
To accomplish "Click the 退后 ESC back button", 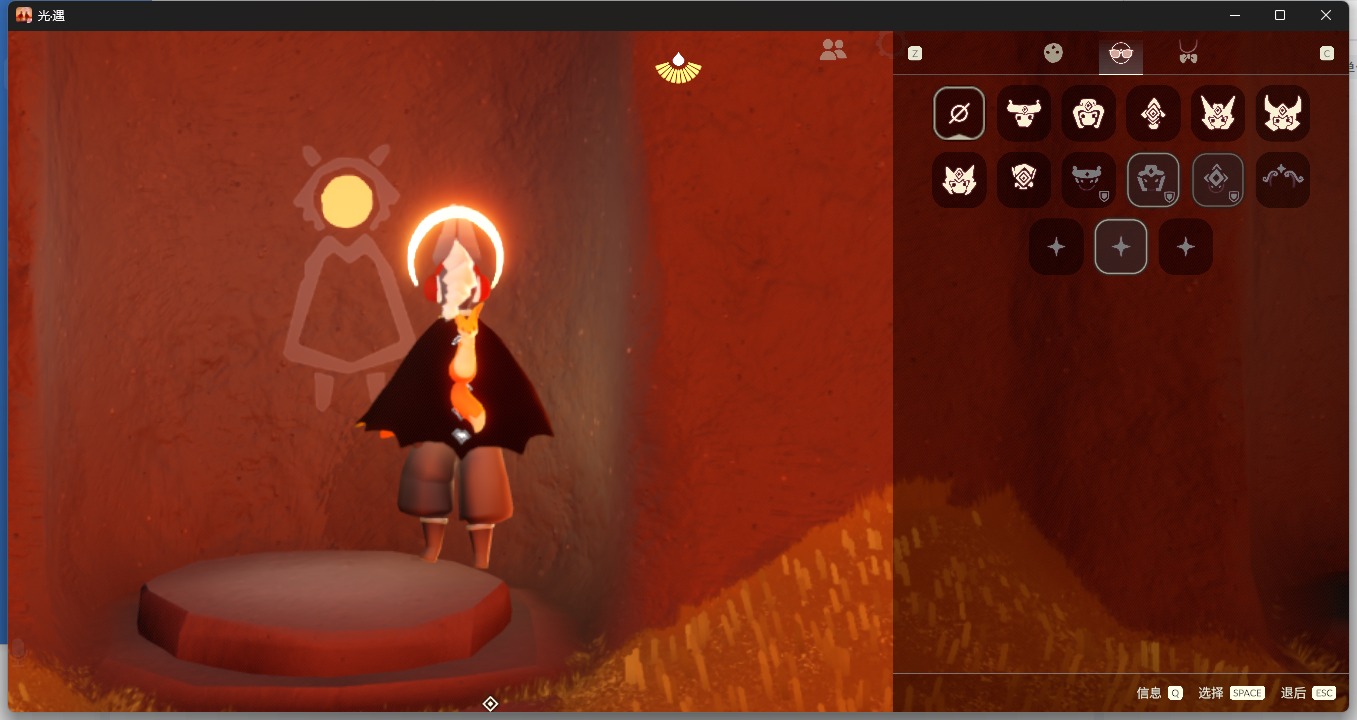I will pyautogui.click(x=1308, y=693).
